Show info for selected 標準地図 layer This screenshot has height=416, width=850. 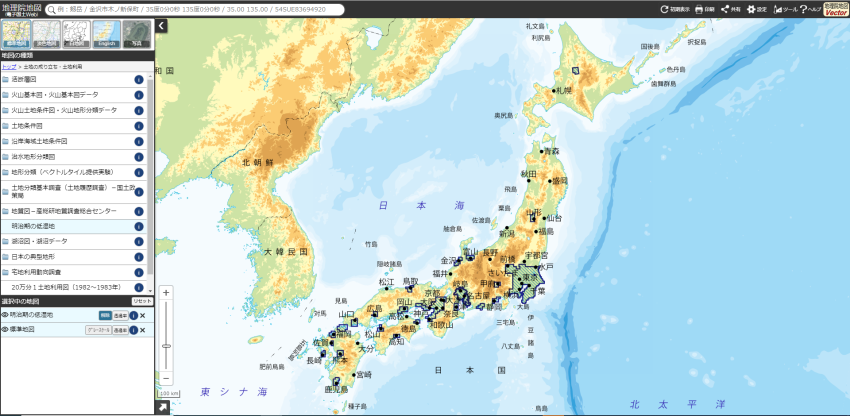point(133,330)
